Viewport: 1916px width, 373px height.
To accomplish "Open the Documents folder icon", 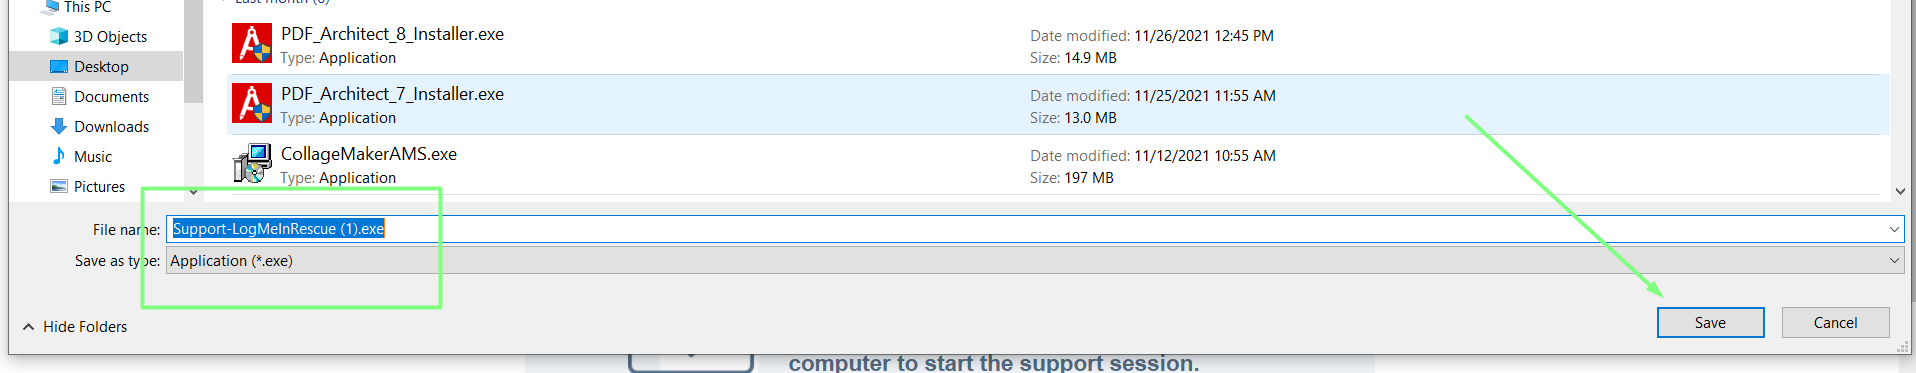I will click(59, 96).
